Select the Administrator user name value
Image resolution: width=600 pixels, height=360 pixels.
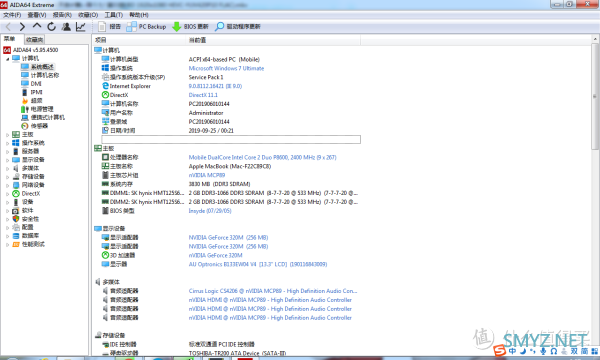(206, 113)
